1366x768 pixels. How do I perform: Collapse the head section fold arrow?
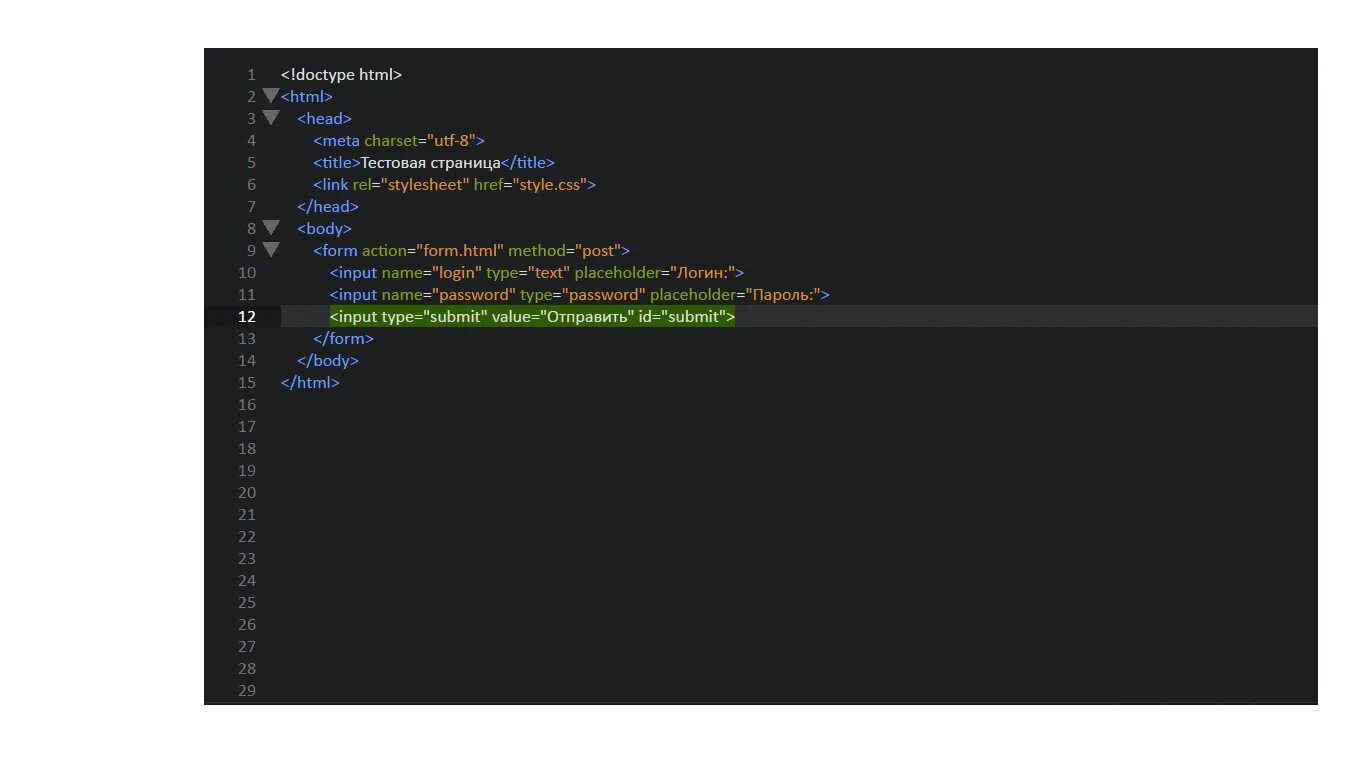270,118
